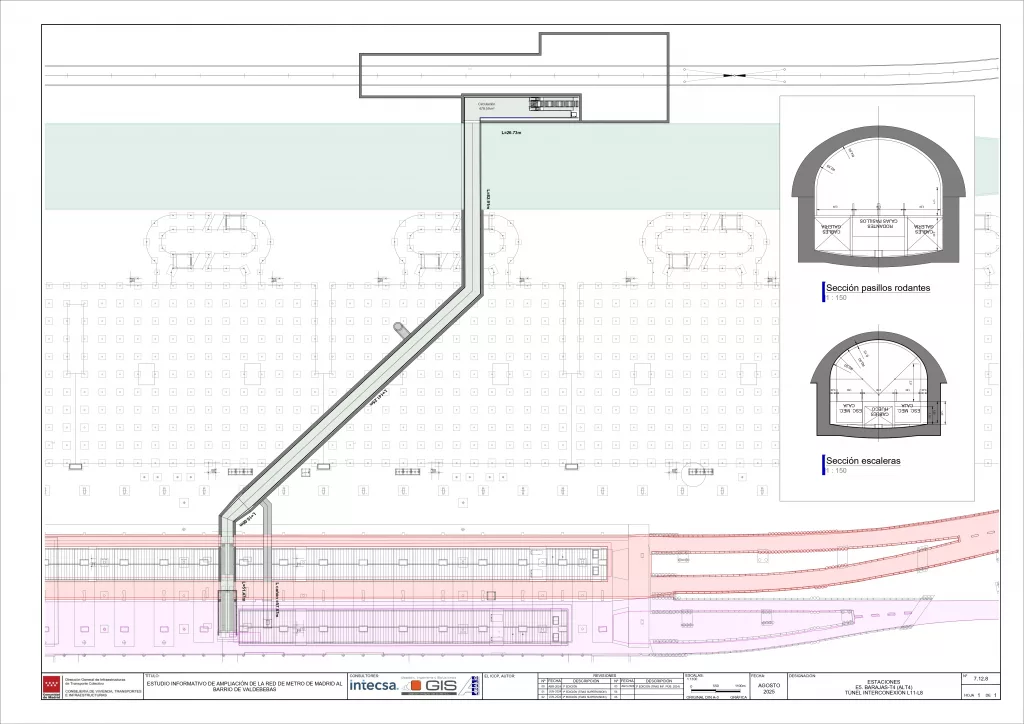Click the GIS company logo
1024x724 pixels.
(x=440, y=686)
